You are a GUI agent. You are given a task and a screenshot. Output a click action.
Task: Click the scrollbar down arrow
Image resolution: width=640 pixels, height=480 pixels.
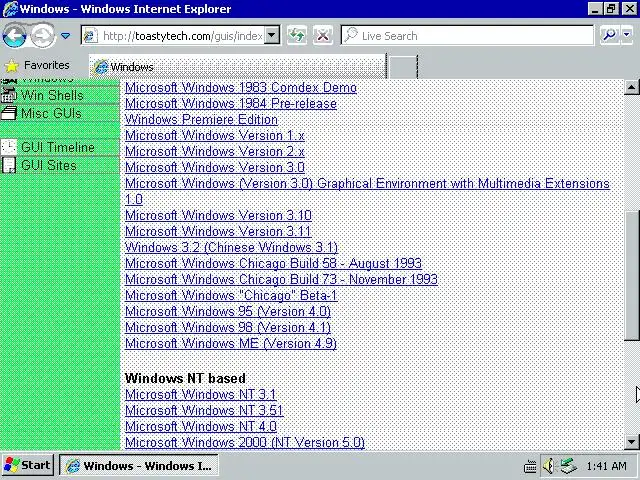pyautogui.click(x=631, y=442)
